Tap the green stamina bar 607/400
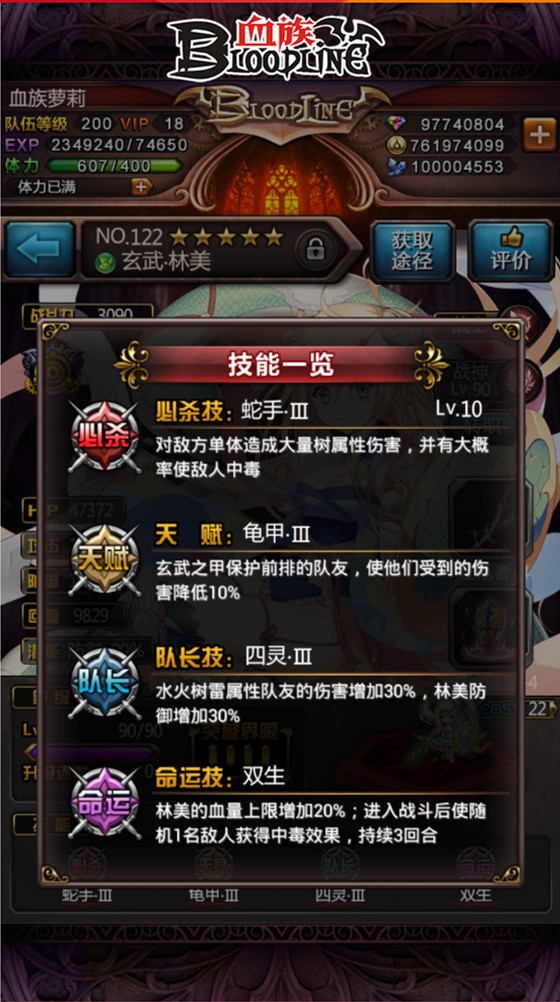This screenshot has height=1002, width=560. [114, 166]
